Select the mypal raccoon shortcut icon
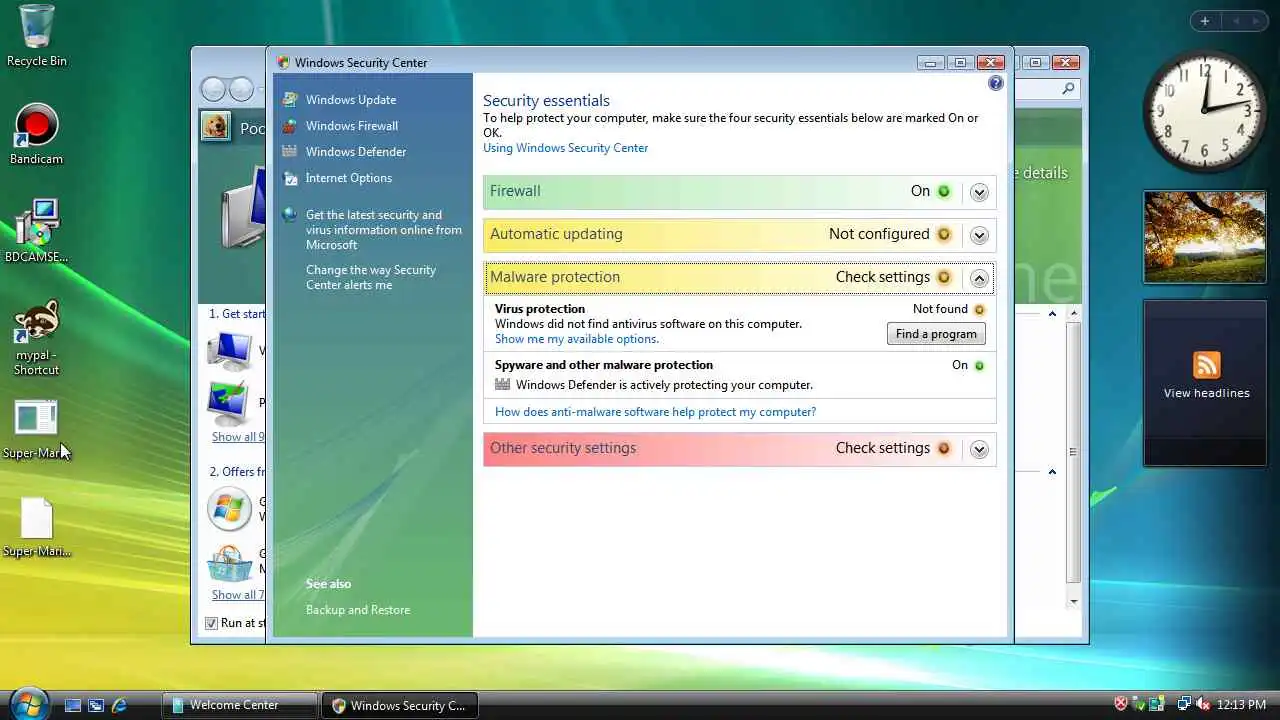 pos(37,321)
